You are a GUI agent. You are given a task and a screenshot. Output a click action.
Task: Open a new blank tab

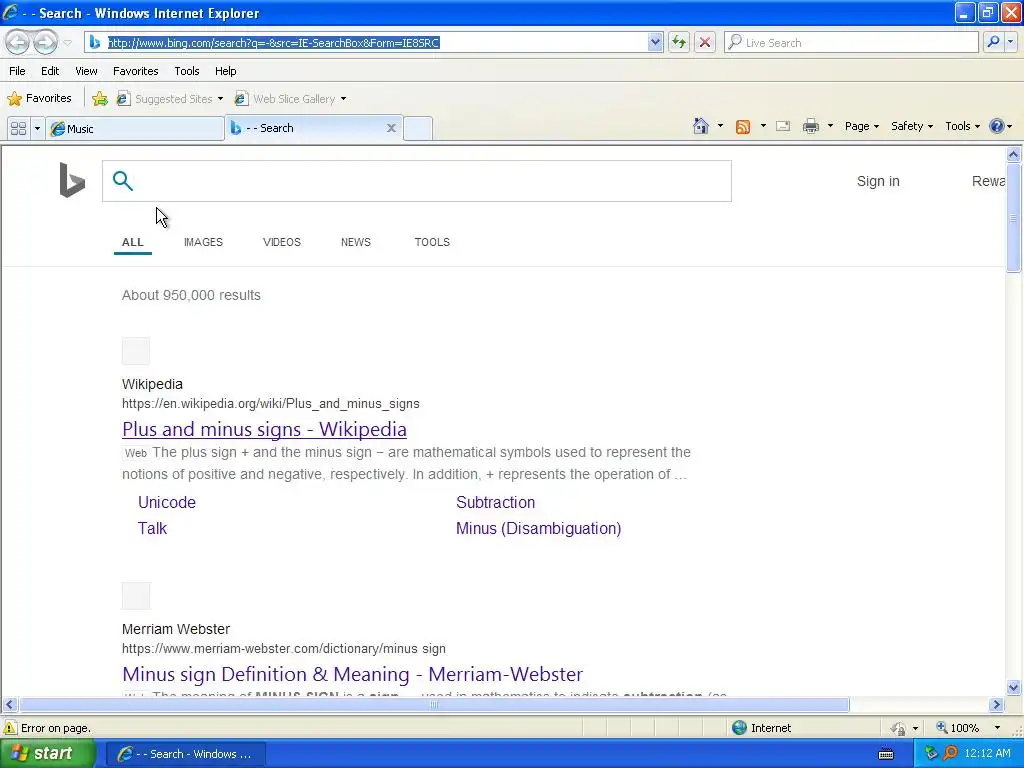click(418, 129)
